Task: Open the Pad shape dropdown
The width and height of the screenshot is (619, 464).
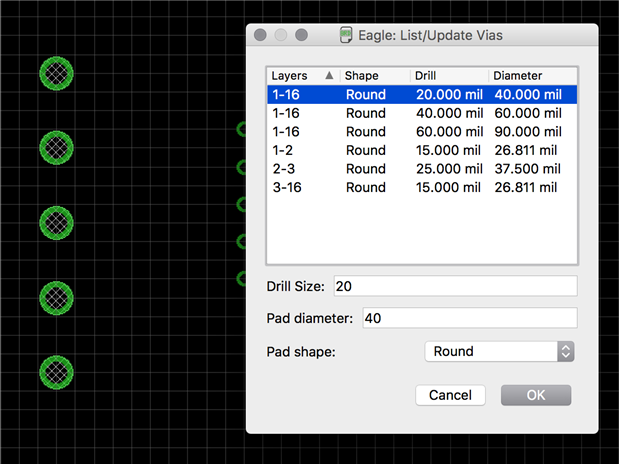Action: pos(499,352)
